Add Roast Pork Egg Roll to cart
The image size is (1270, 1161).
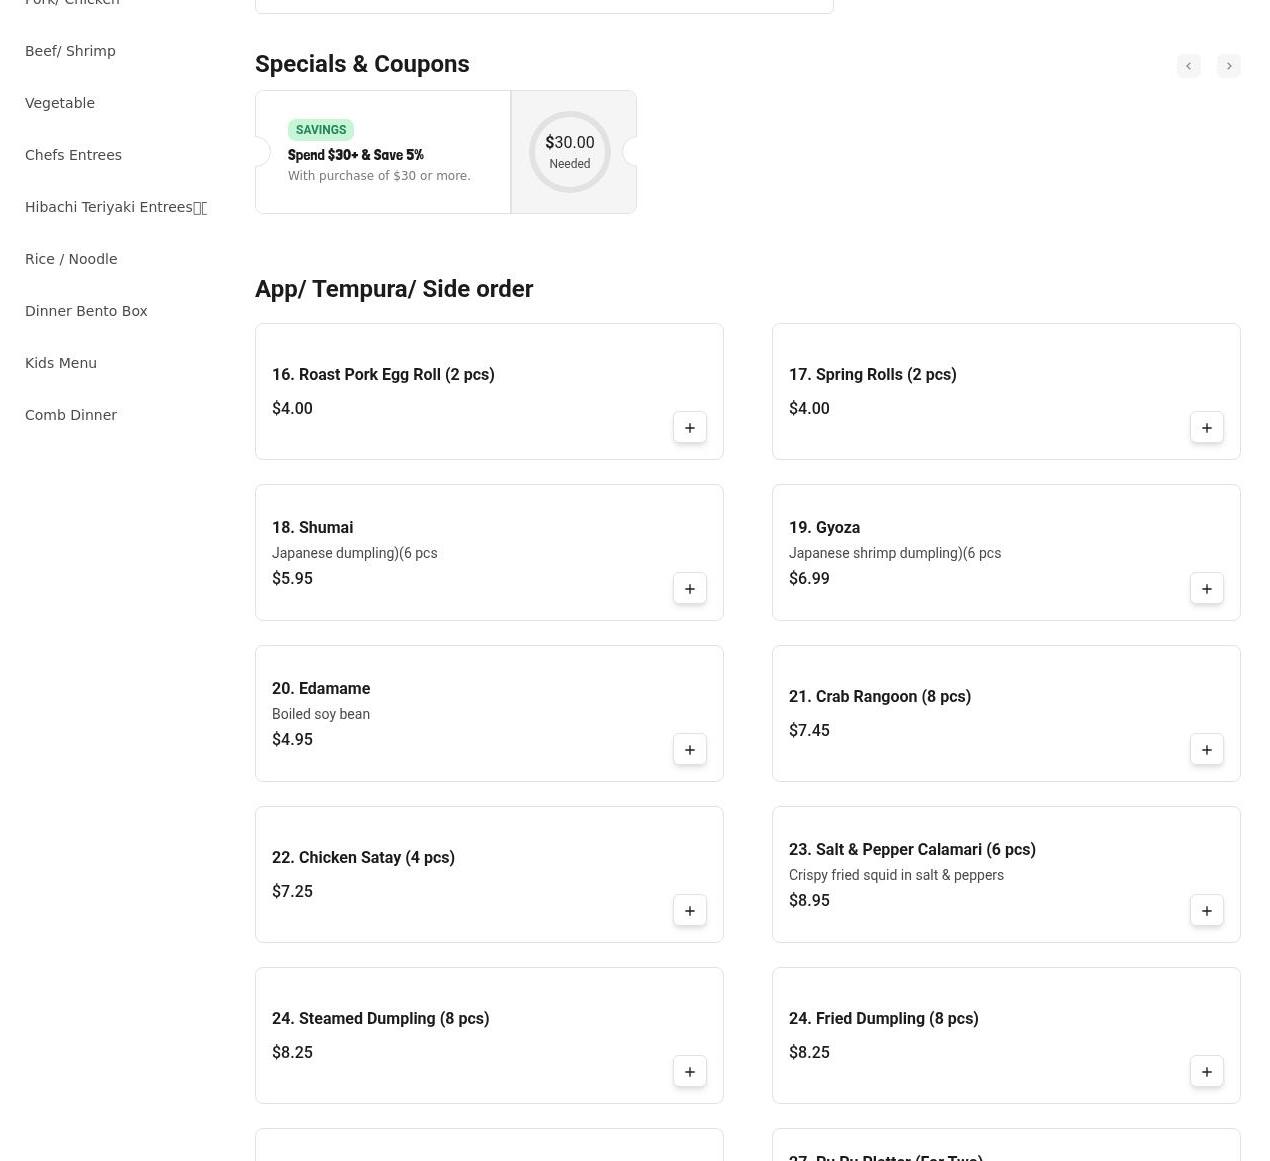[x=689, y=428]
